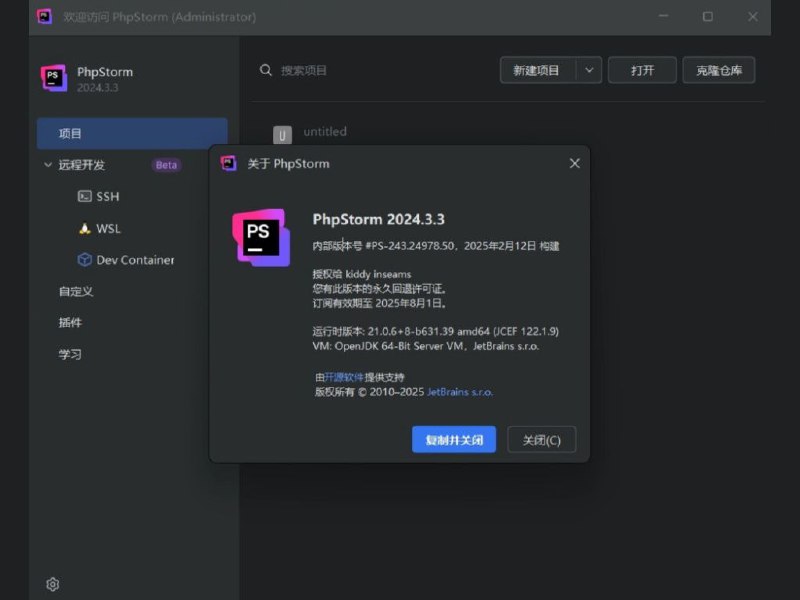Click the search magnifier icon
This screenshot has height=600, width=800.
click(x=265, y=70)
